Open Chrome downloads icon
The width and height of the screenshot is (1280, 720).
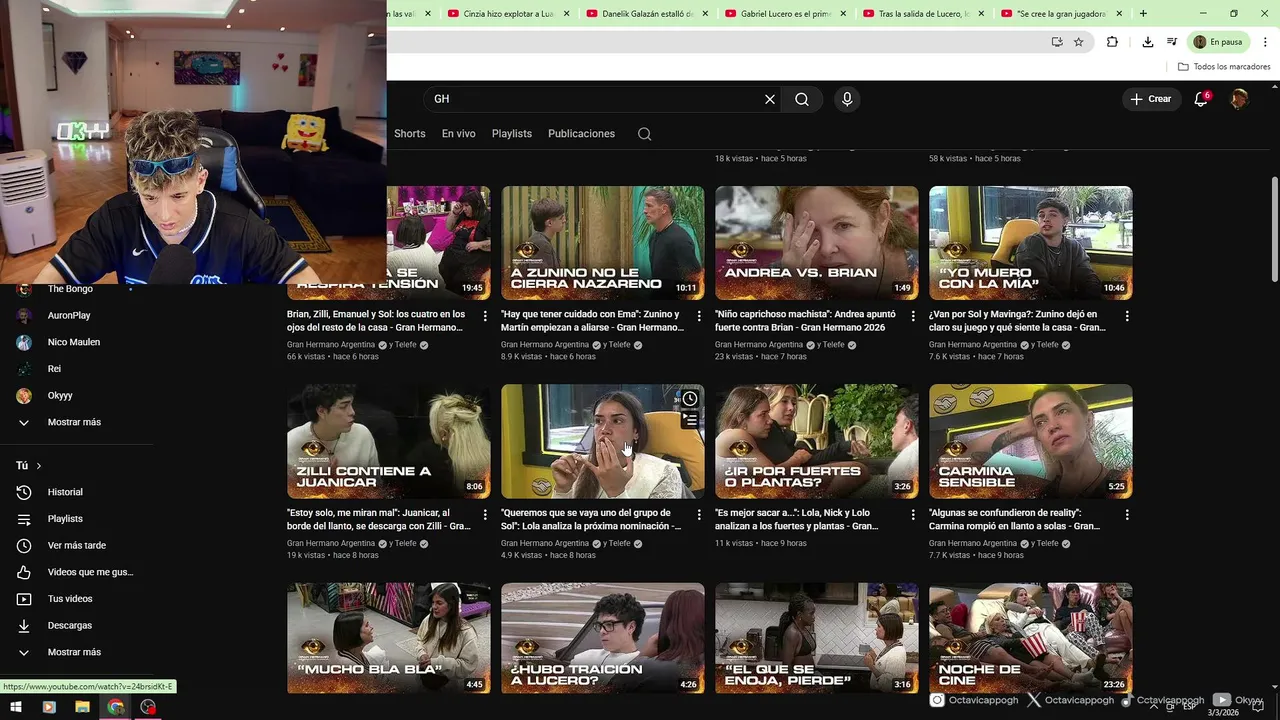coord(1147,42)
